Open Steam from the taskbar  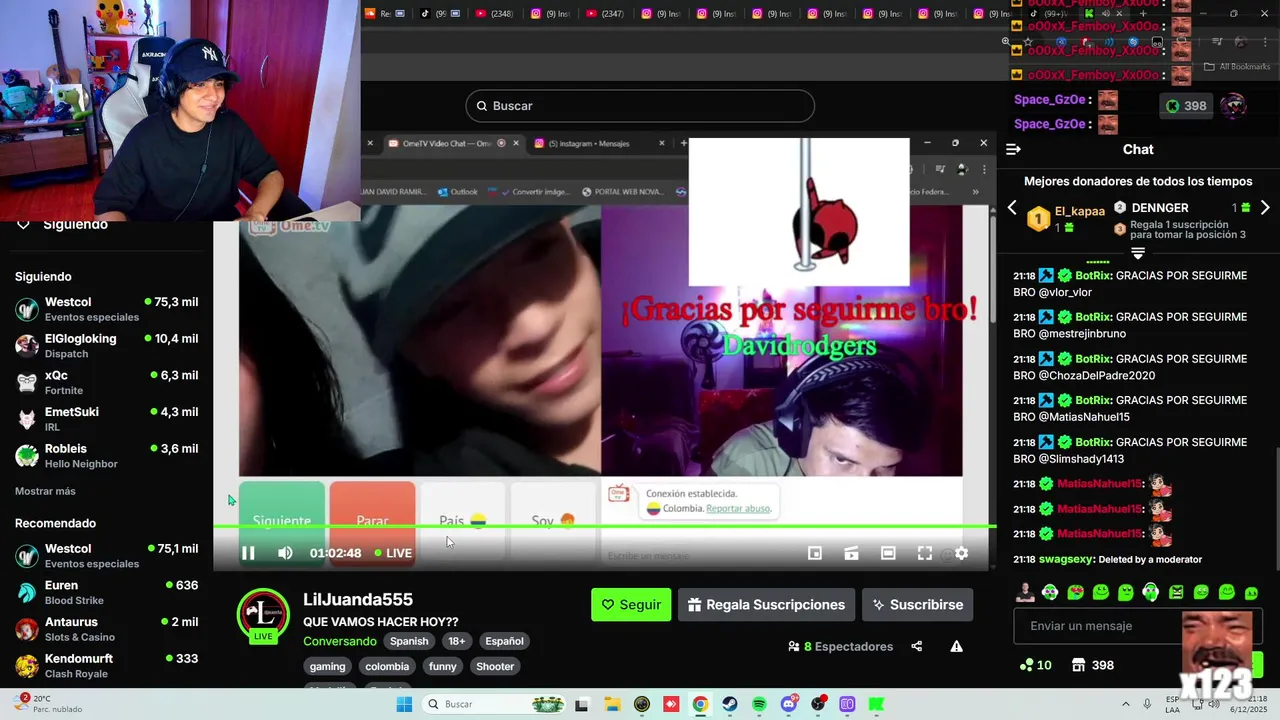point(730,704)
